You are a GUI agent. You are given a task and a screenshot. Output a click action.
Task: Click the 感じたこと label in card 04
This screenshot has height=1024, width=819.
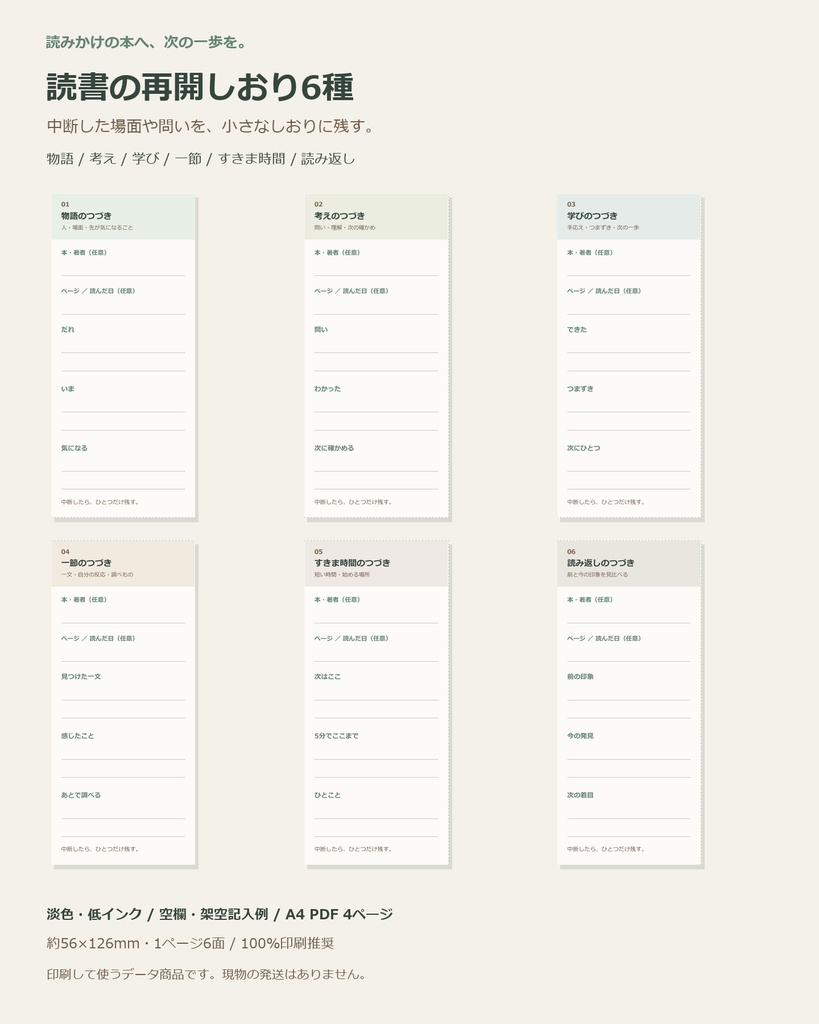coord(78,736)
